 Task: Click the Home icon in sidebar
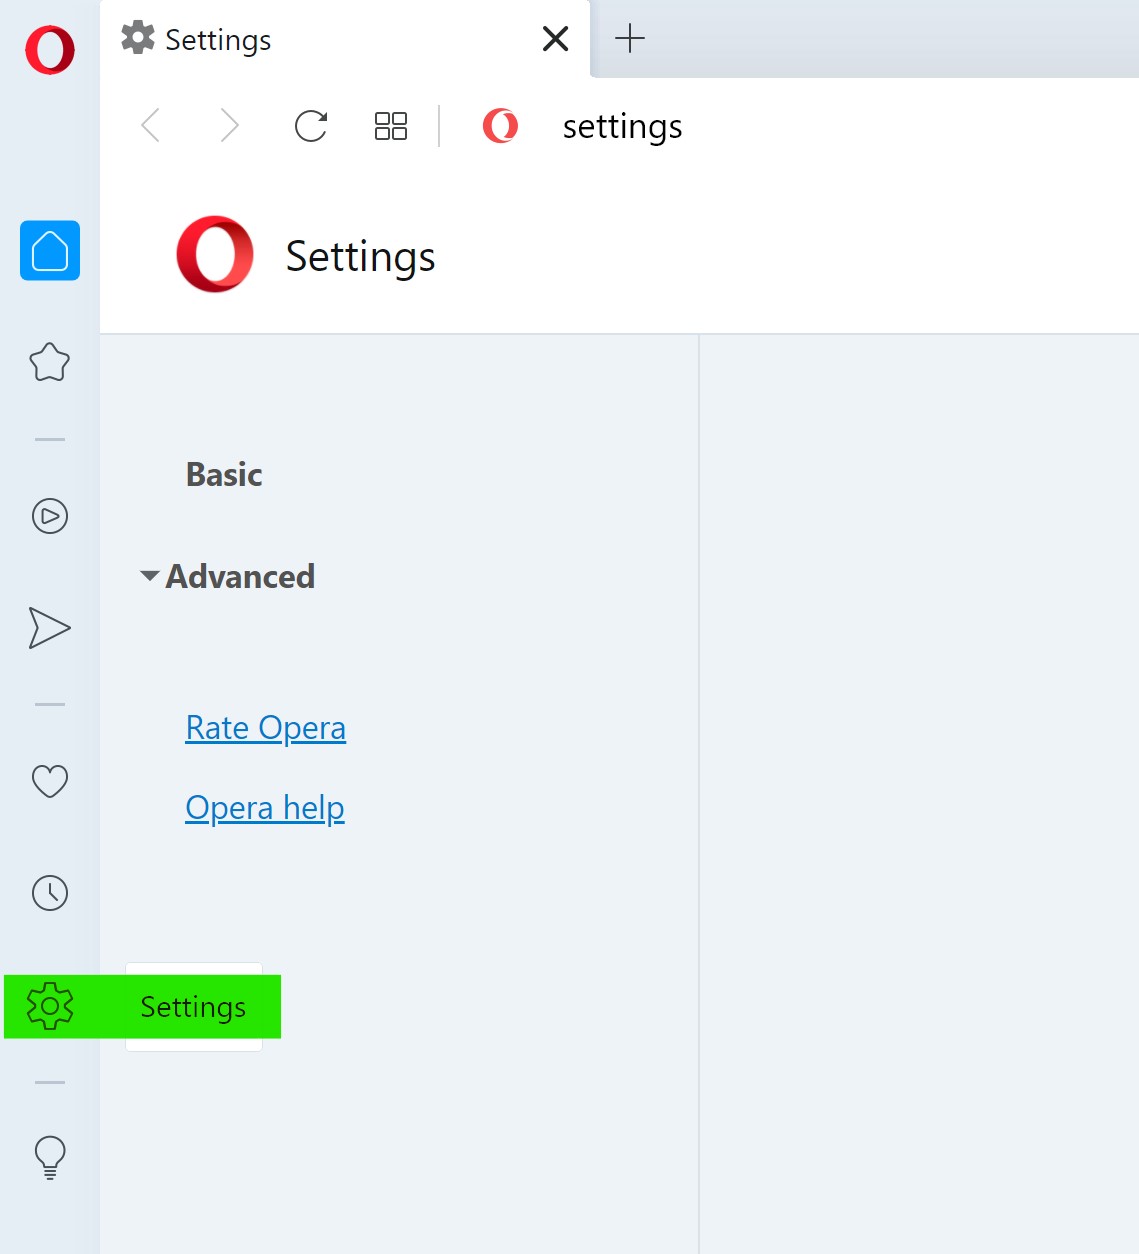[x=50, y=250]
